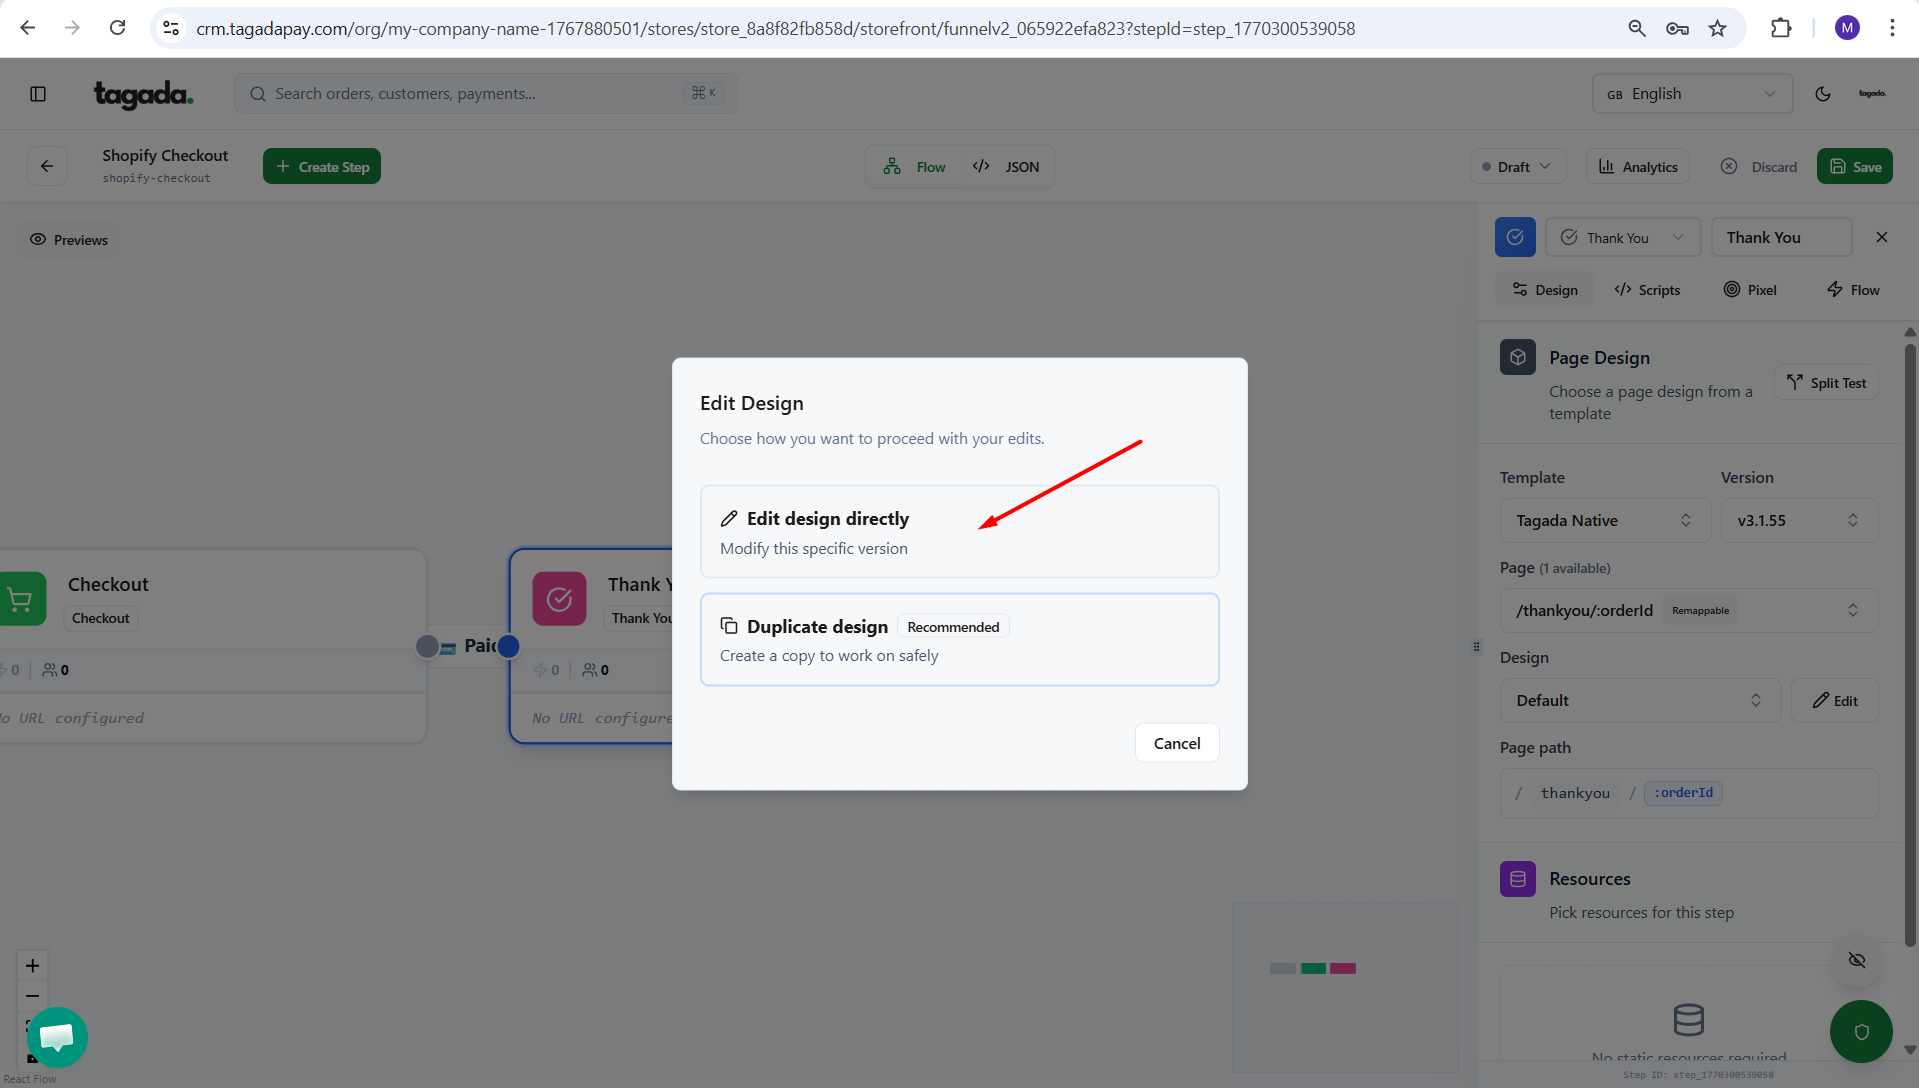Show Previews with the eye toggle
The image size is (1919, 1088).
click(x=69, y=240)
